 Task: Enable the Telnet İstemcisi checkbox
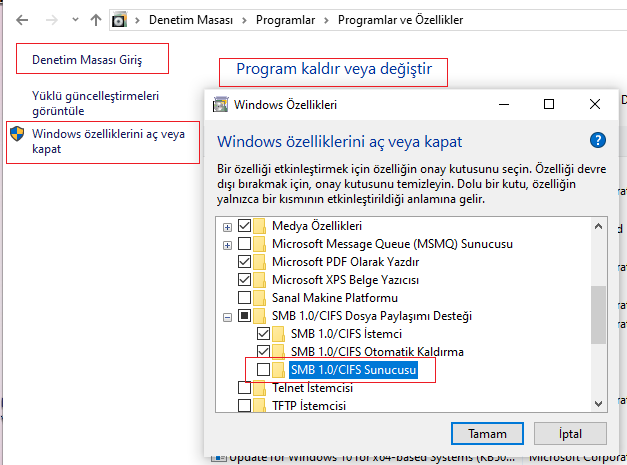(244, 387)
